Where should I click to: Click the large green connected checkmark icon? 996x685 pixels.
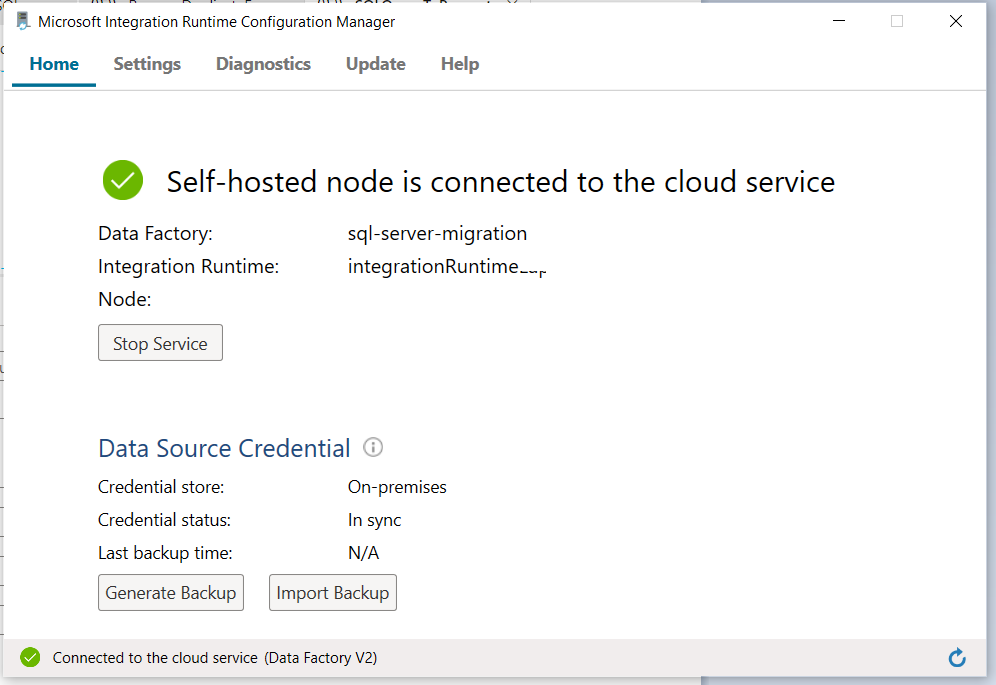tap(123, 180)
